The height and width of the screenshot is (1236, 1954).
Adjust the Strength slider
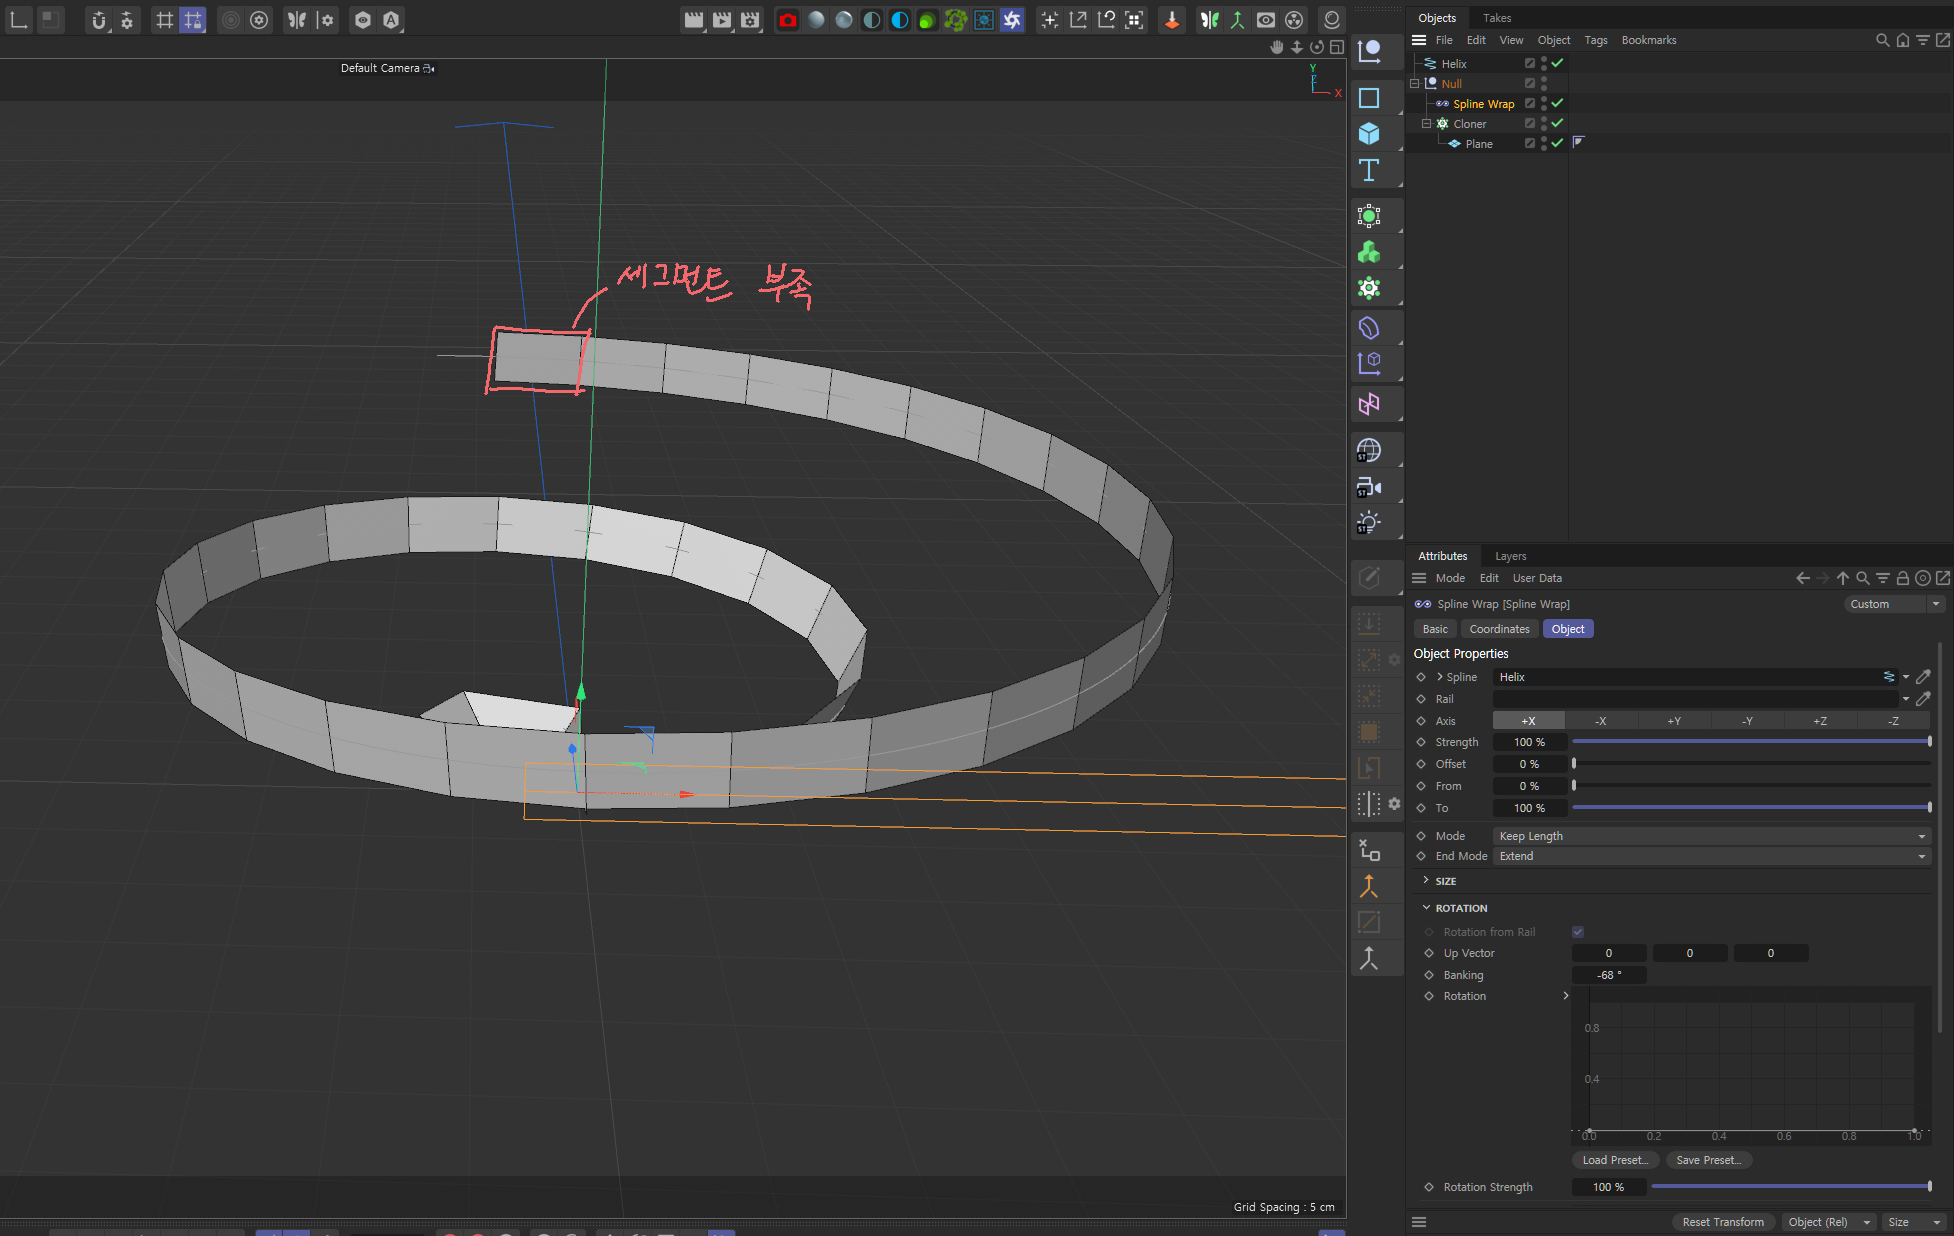(1751, 742)
